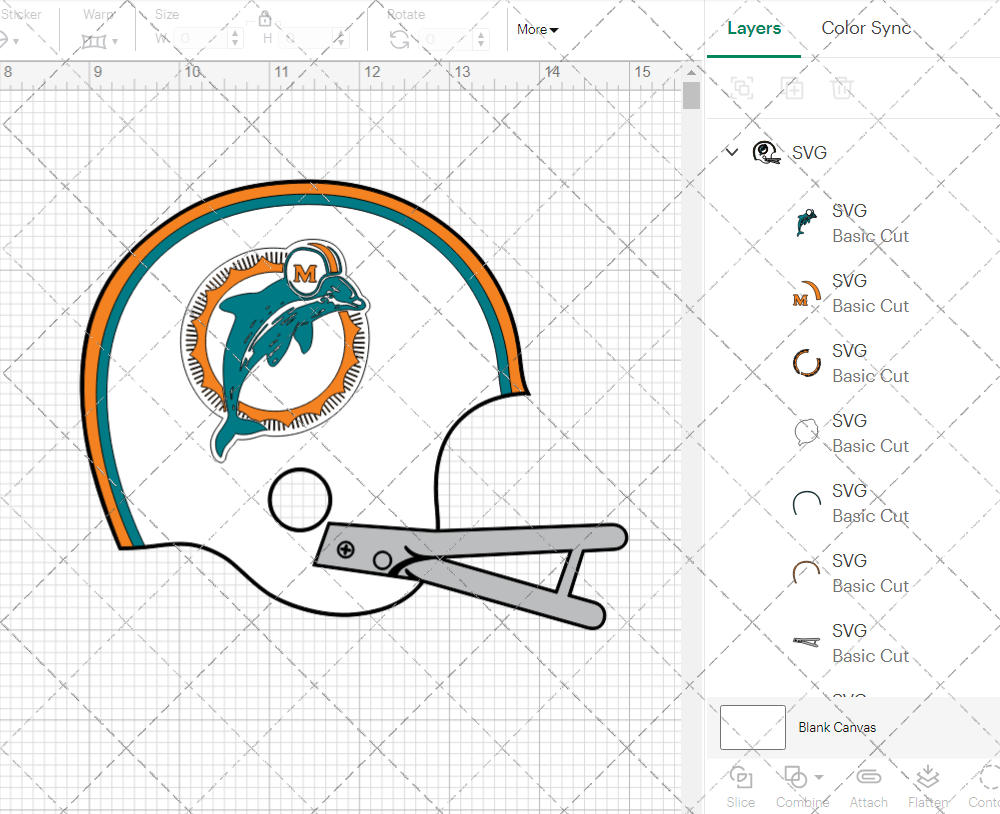Click the Attach tool

868,787
